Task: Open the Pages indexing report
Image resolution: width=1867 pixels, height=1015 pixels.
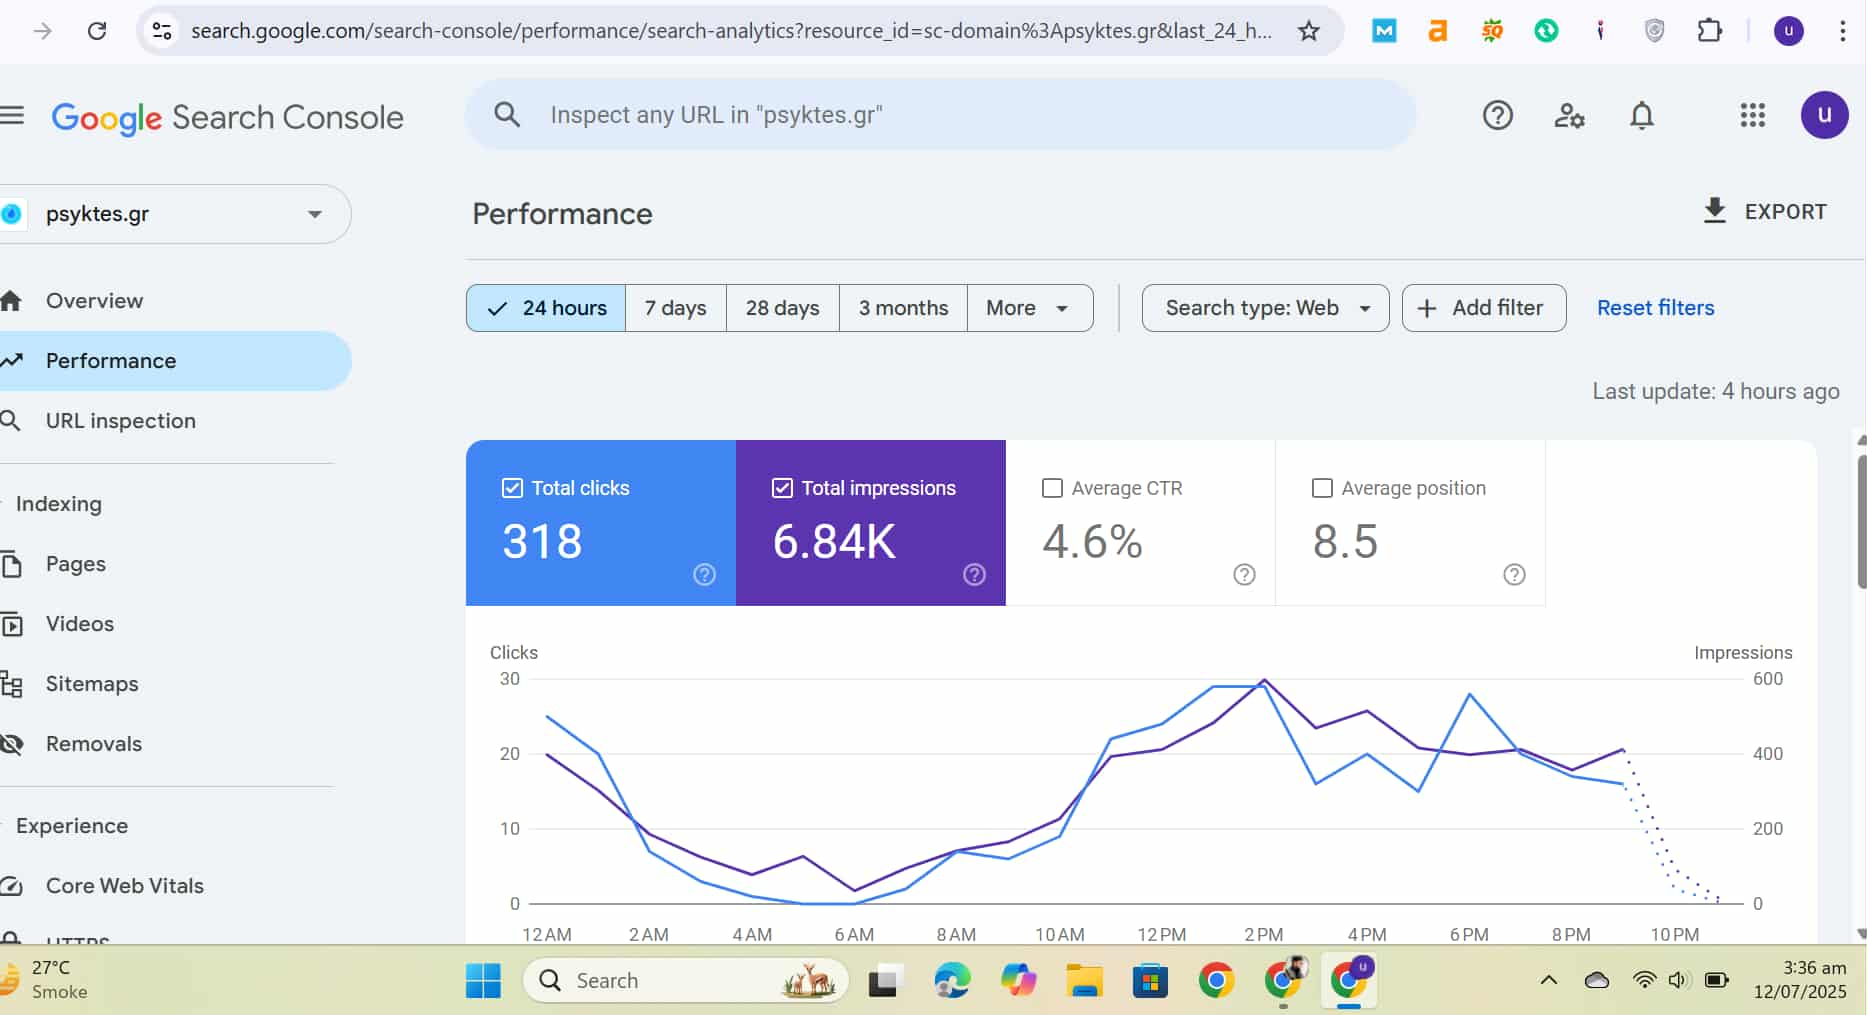Action: tap(75, 563)
